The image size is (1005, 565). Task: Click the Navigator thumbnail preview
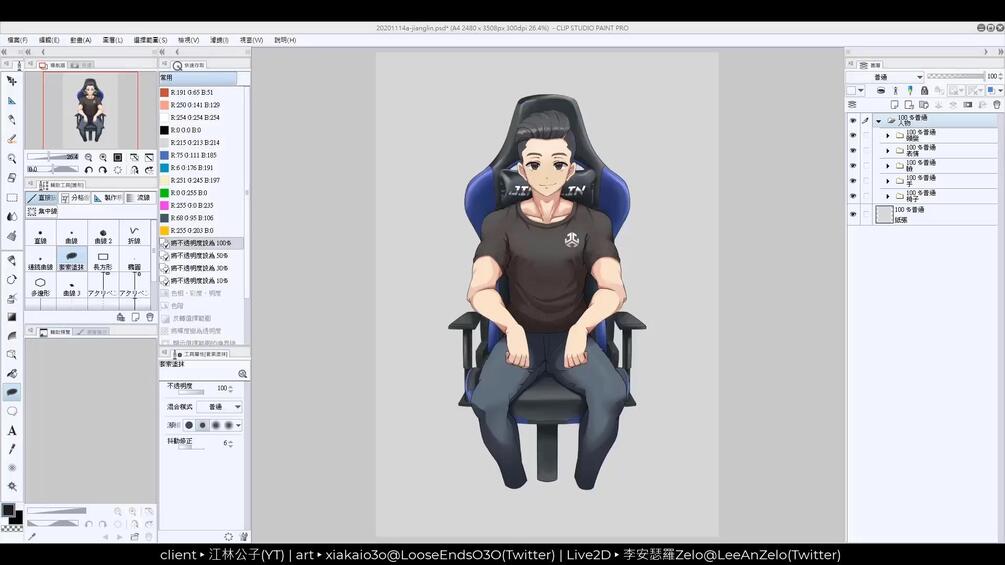click(90, 110)
